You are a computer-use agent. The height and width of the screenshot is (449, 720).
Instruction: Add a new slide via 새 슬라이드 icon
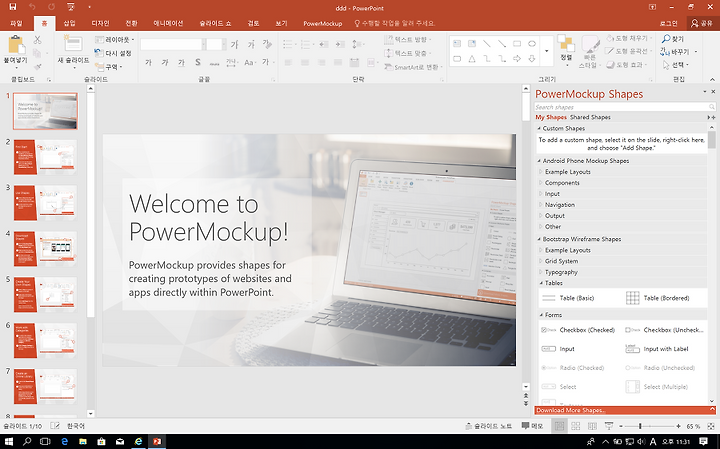coord(73,44)
